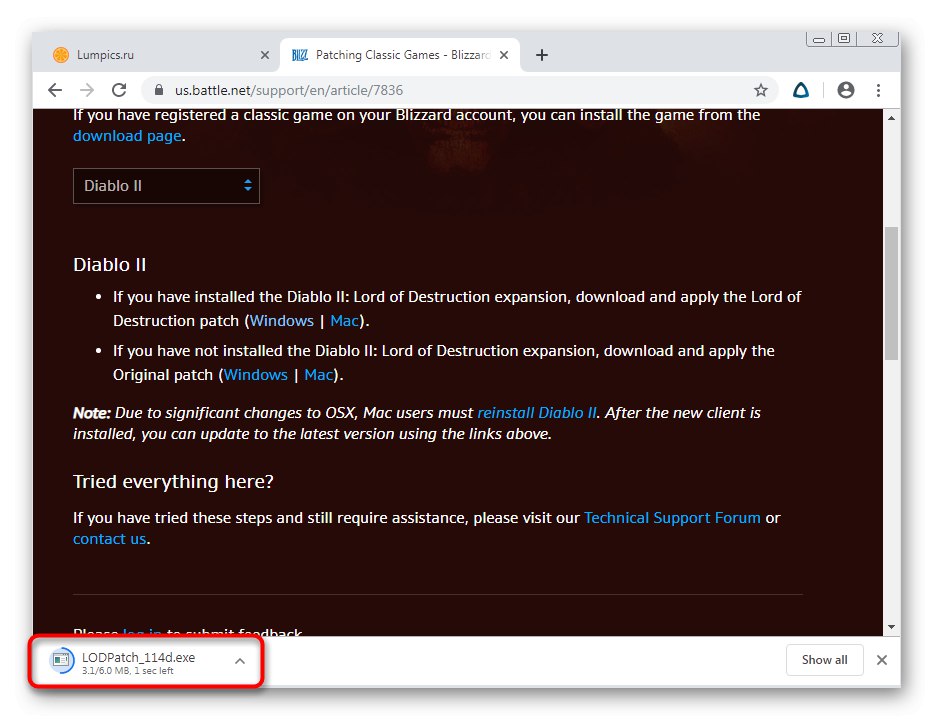The height and width of the screenshot is (720, 933).
Task: Open the contact us link
Action: coord(109,539)
